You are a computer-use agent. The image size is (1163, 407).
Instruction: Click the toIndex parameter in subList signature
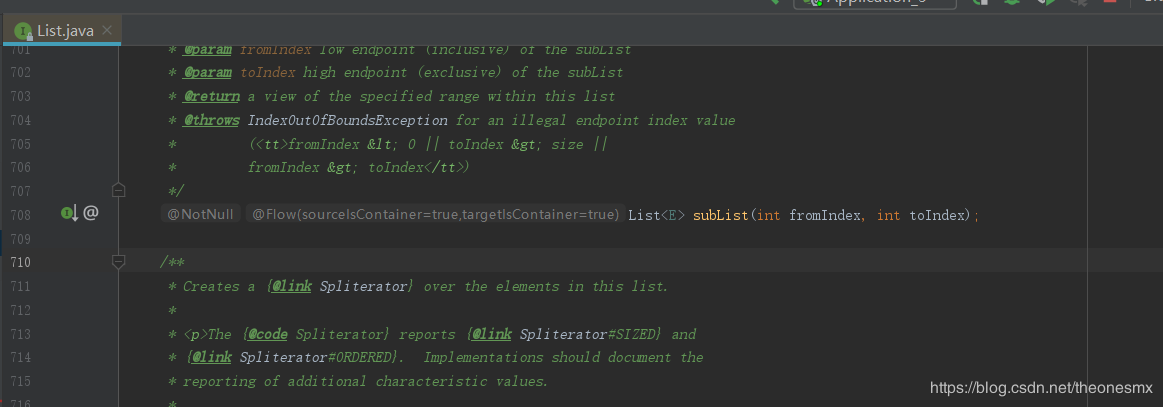[937, 215]
